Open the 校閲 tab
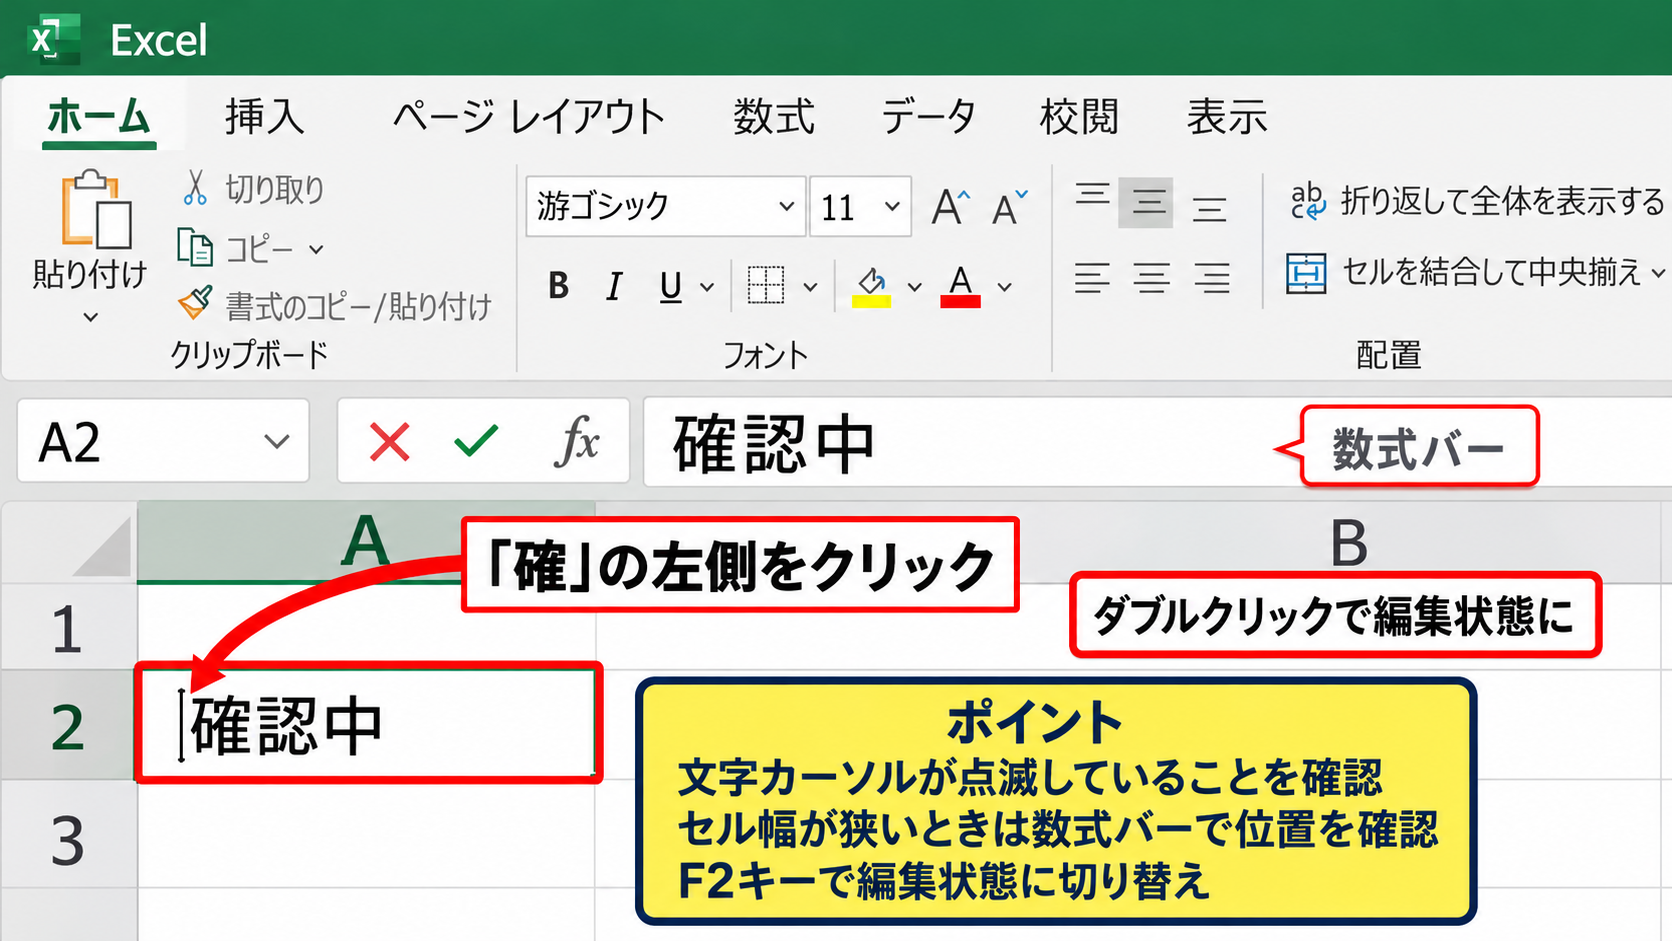The width and height of the screenshot is (1672, 941). [x=1079, y=117]
